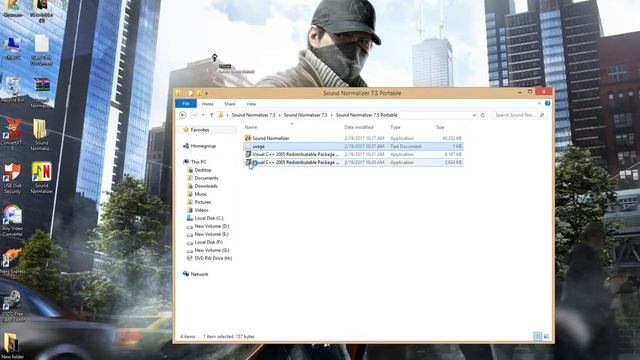
Task: Open Music in the navigation pane
Action: pos(200,194)
